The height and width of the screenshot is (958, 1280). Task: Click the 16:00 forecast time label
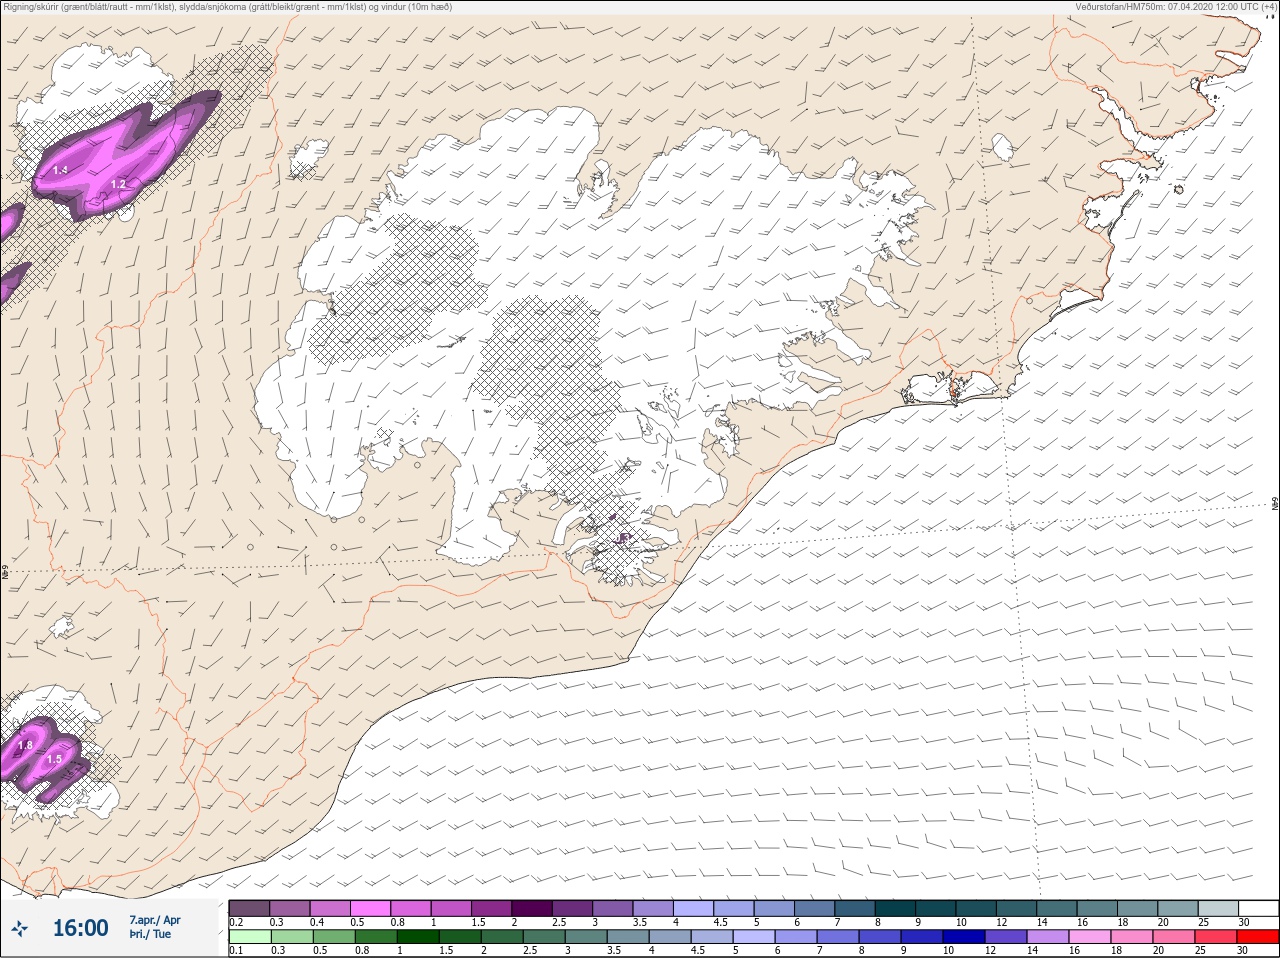(80, 928)
